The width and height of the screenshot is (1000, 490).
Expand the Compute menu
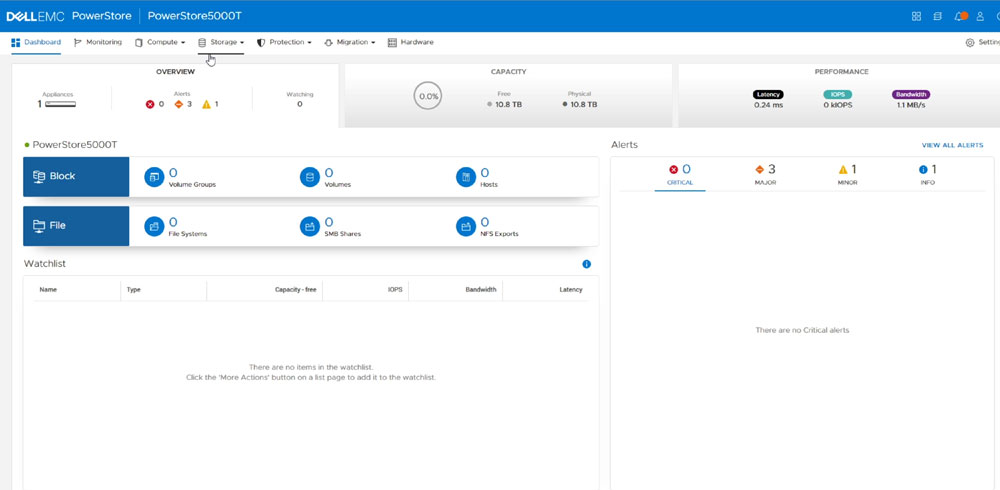pos(159,42)
